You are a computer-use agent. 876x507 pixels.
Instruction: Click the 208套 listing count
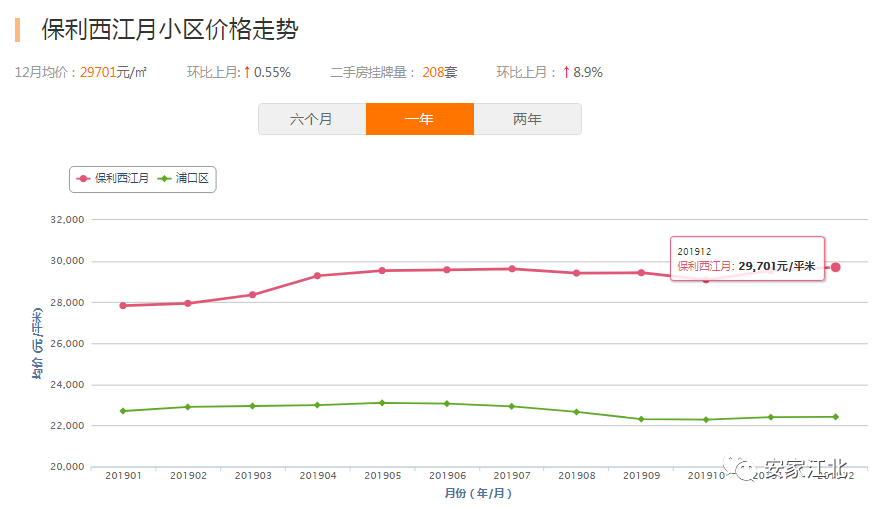click(440, 72)
